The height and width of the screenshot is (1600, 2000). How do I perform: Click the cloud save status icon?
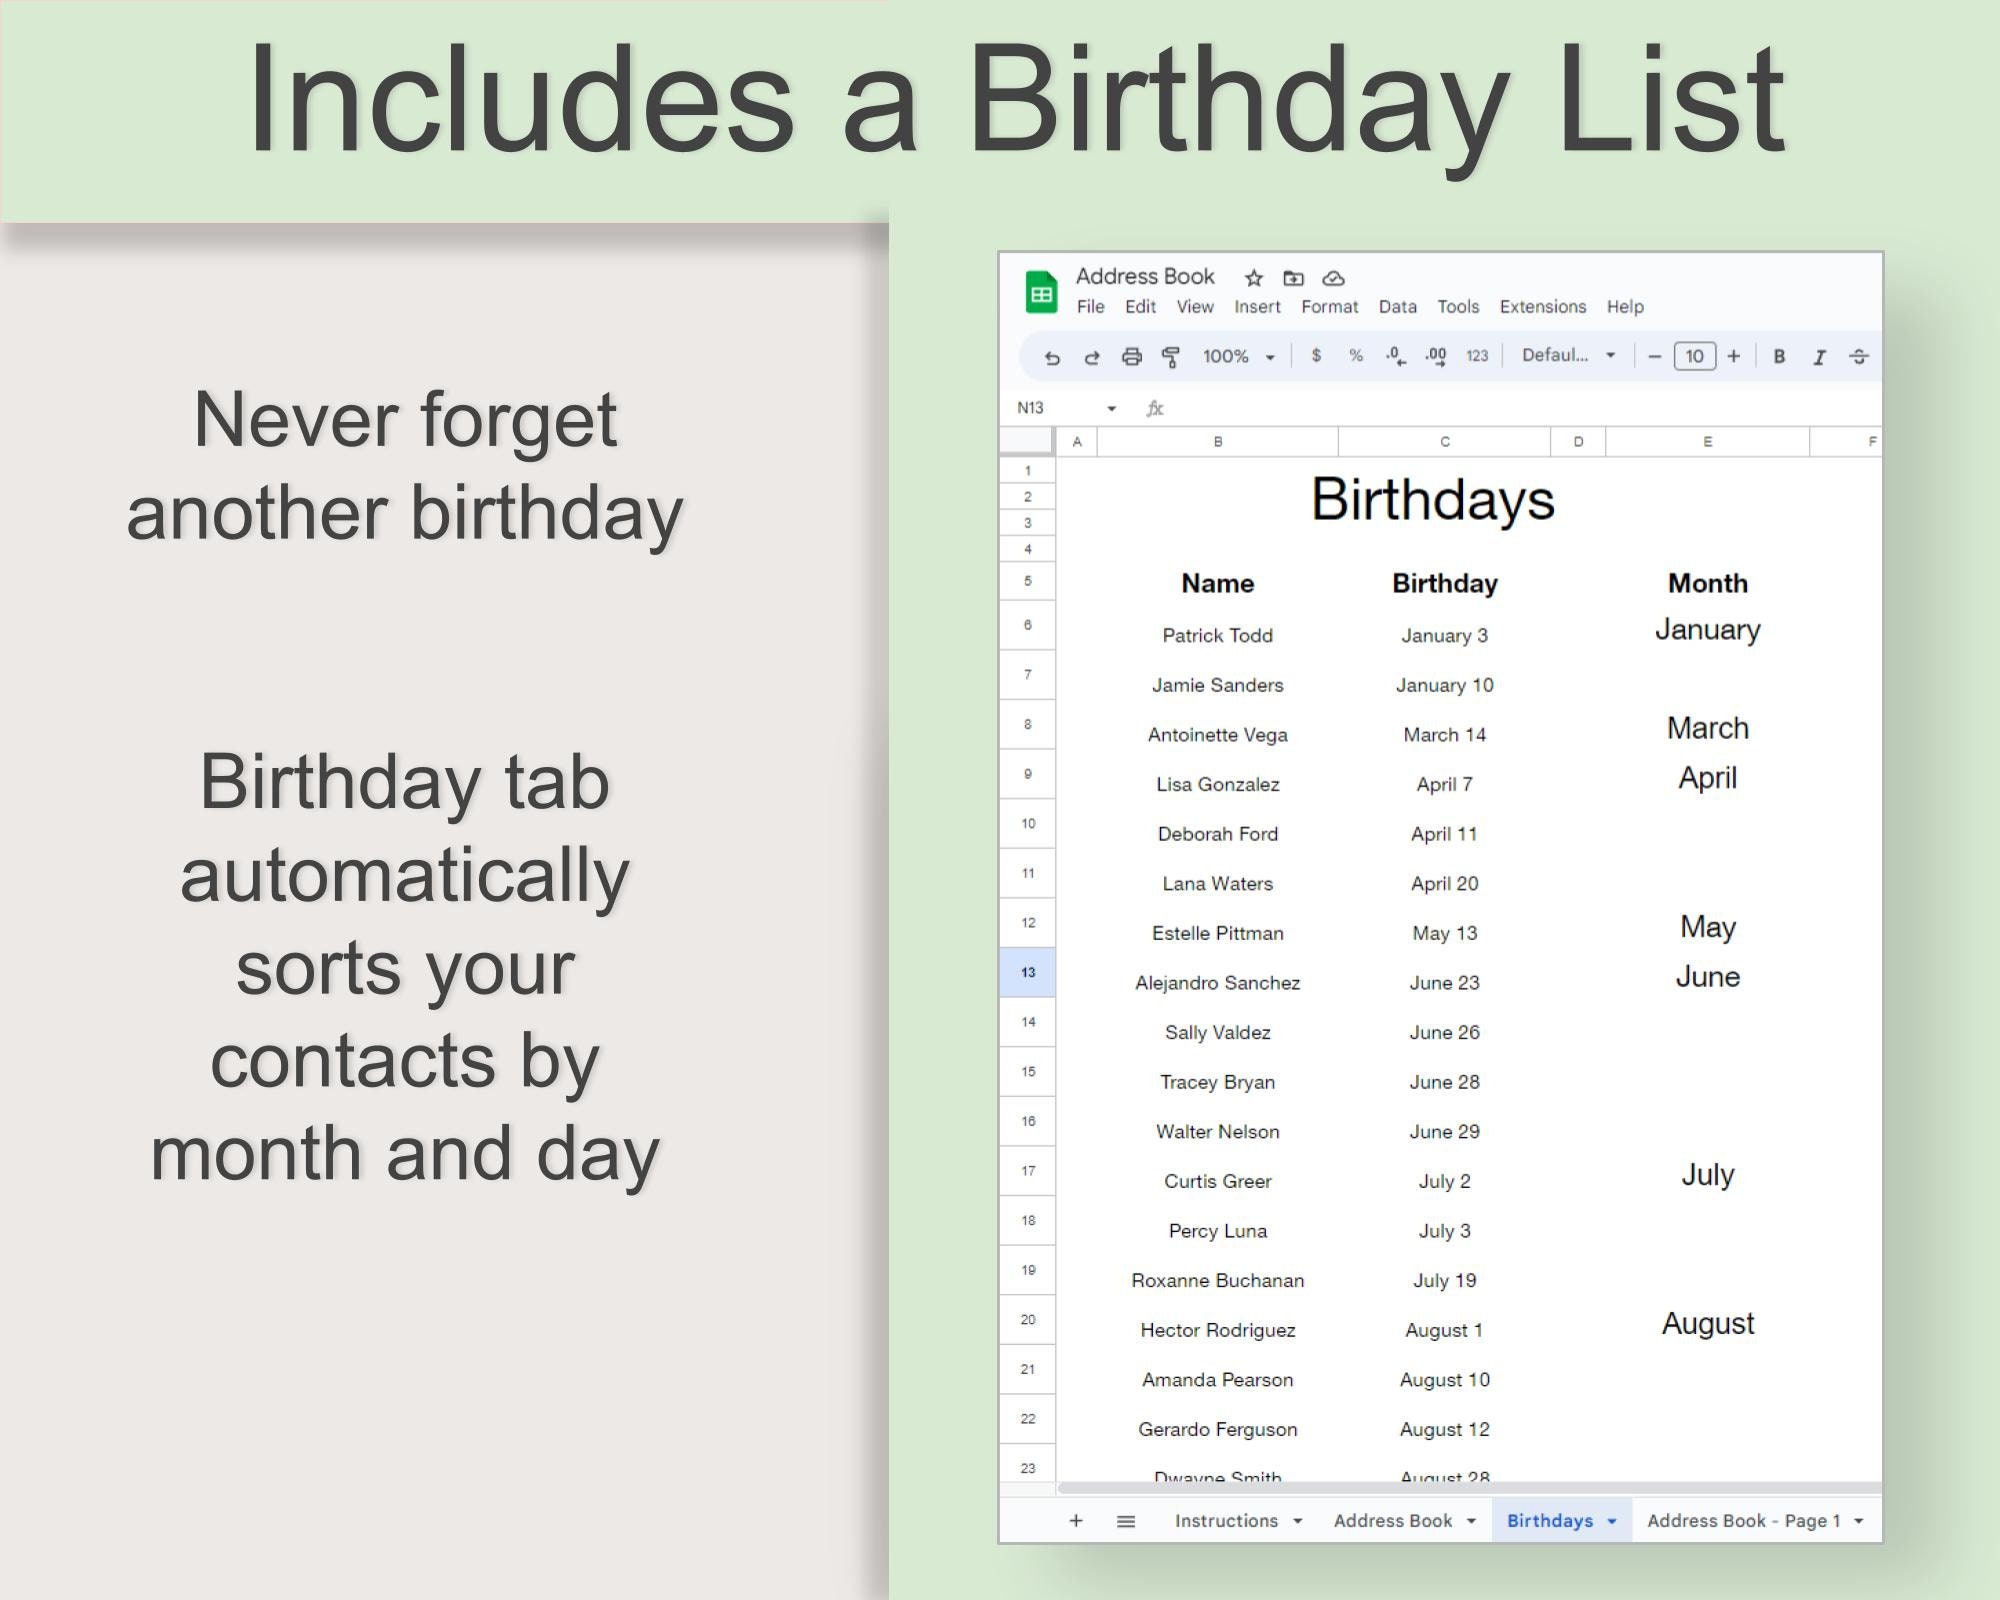coord(1335,279)
